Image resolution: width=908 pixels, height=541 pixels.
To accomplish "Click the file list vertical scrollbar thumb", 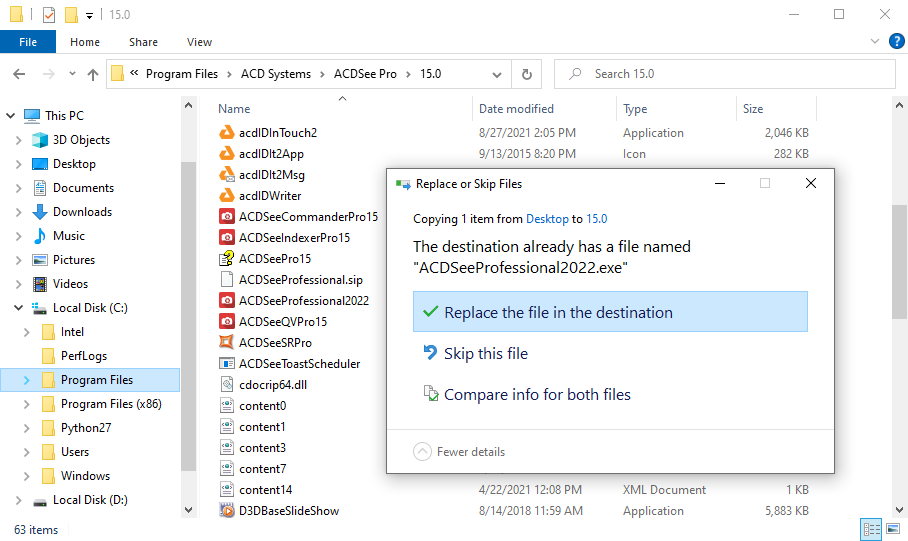I will (899, 261).
